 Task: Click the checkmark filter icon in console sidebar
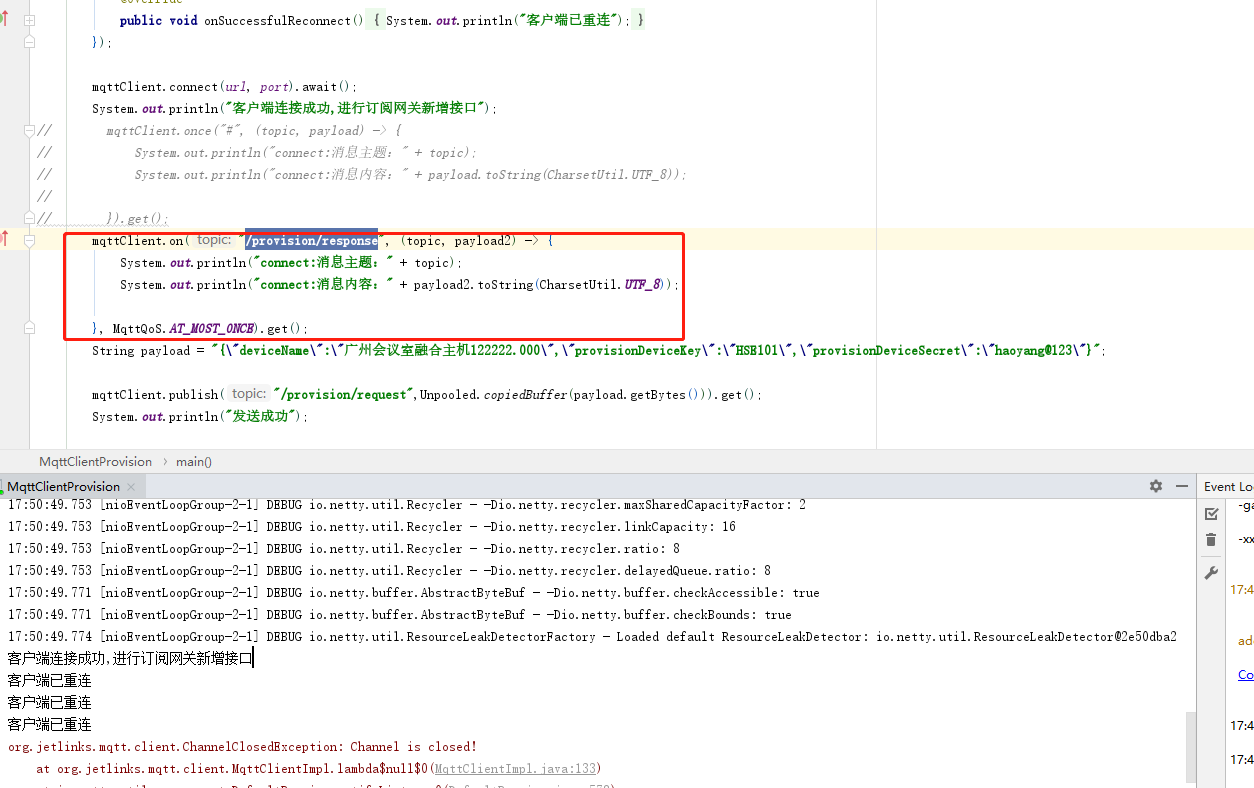pyautogui.click(x=1211, y=512)
